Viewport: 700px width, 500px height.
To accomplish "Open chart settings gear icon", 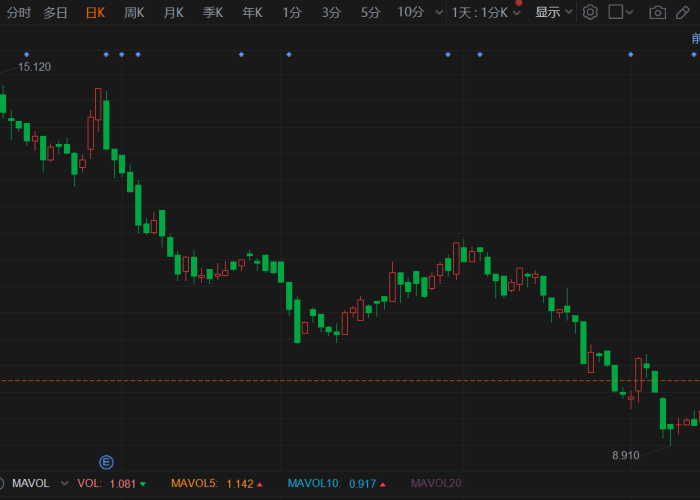I will (590, 12).
